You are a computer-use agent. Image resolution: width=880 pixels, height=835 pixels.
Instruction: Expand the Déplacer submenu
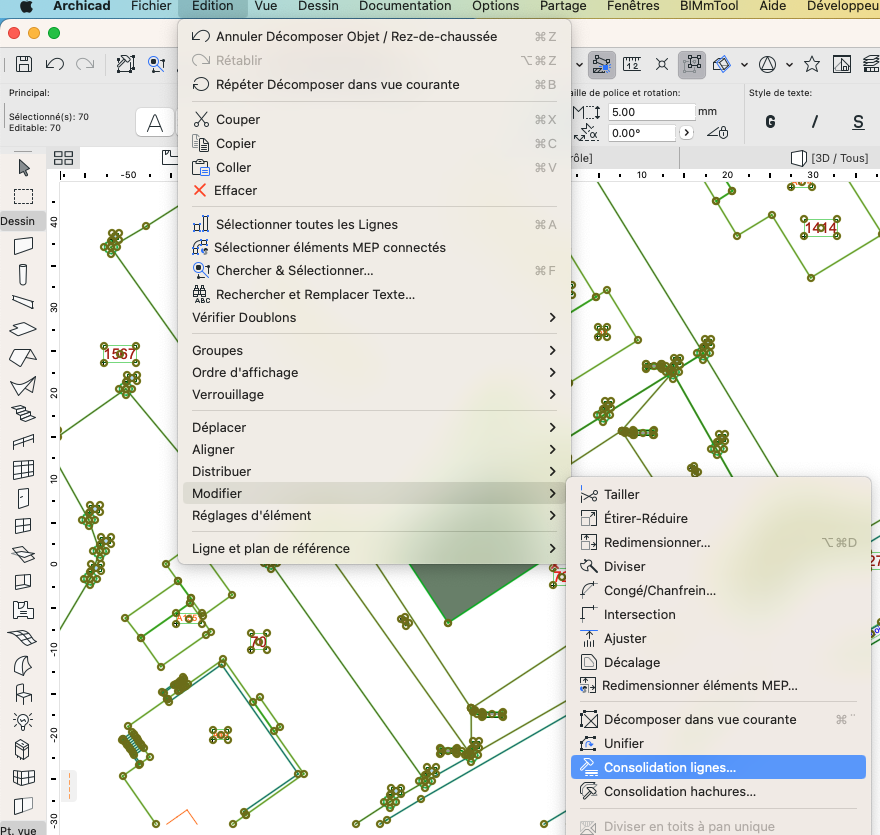coord(374,427)
